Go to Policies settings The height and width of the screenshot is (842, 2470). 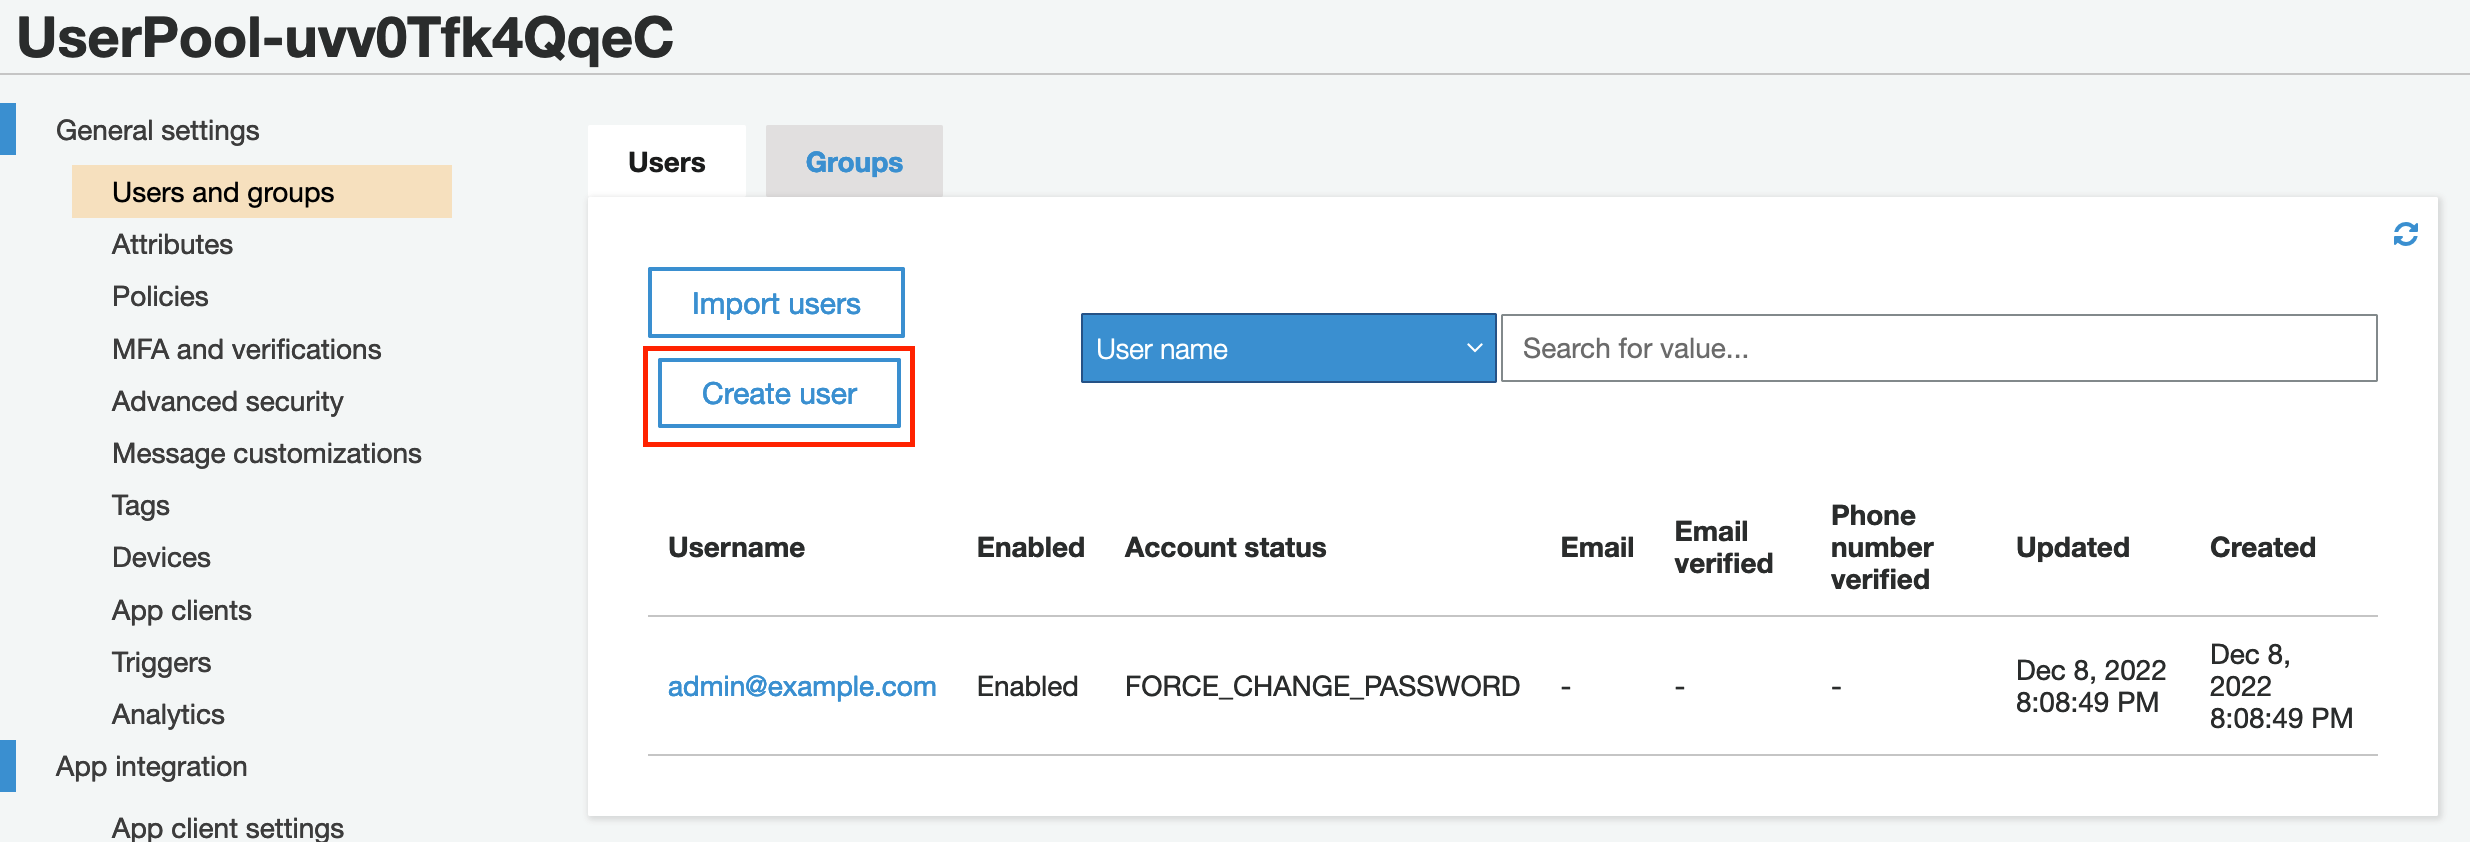point(160,297)
